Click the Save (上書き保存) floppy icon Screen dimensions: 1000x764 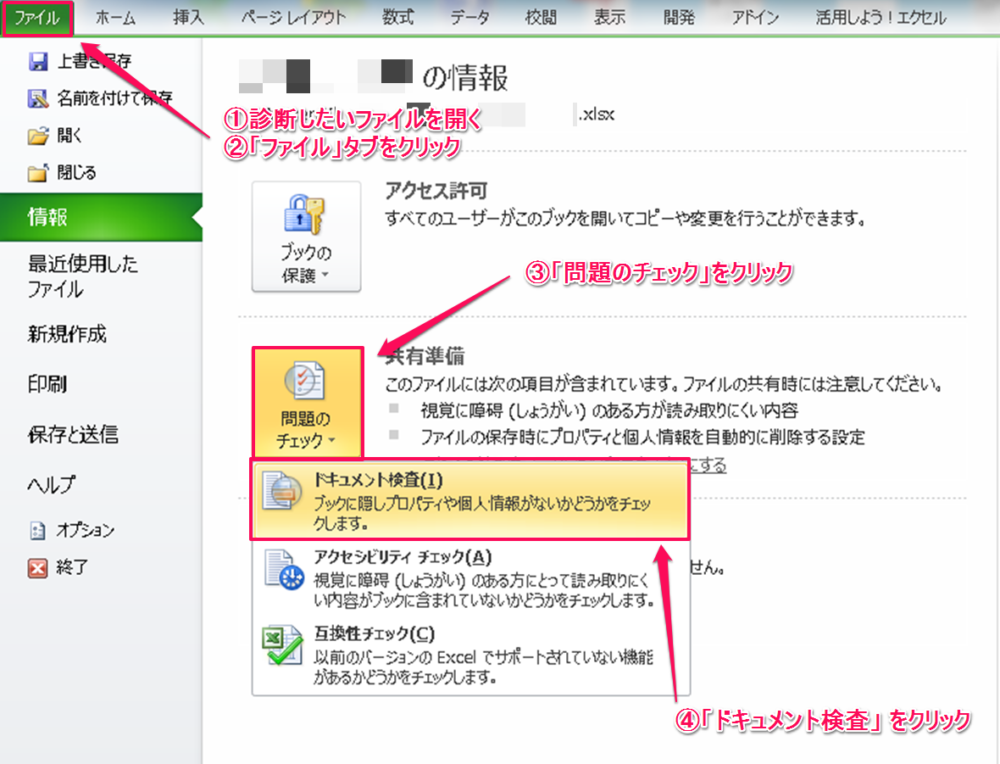39,62
